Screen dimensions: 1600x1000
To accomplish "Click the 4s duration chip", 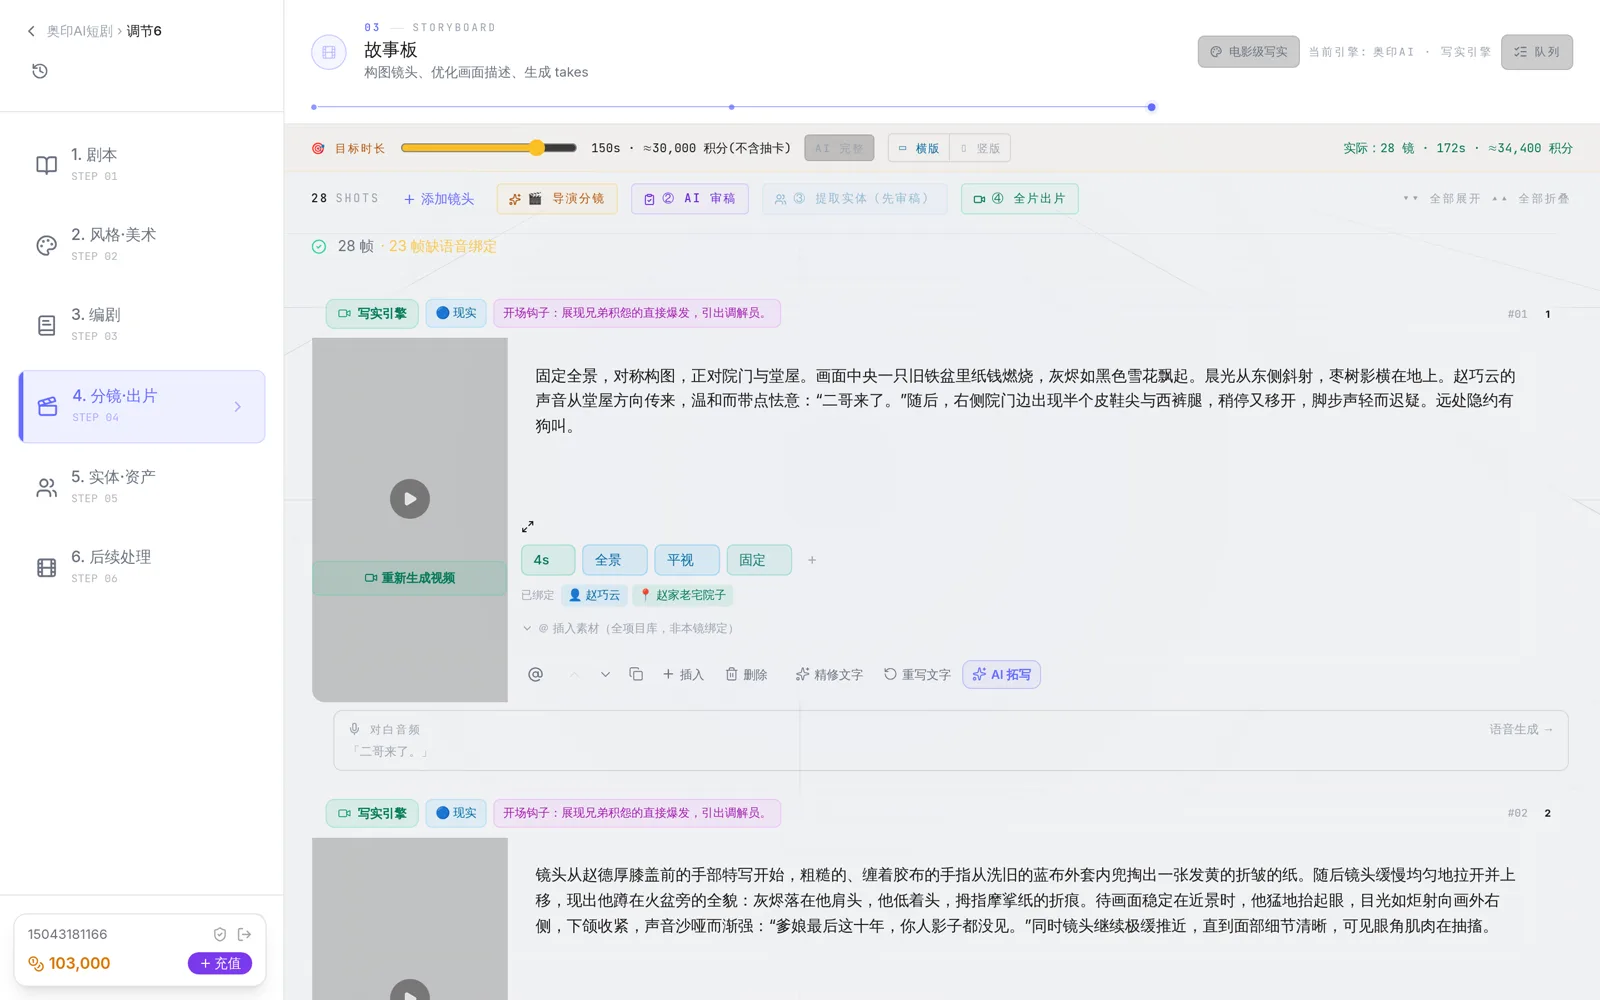I will pyautogui.click(x=548, y=560).
